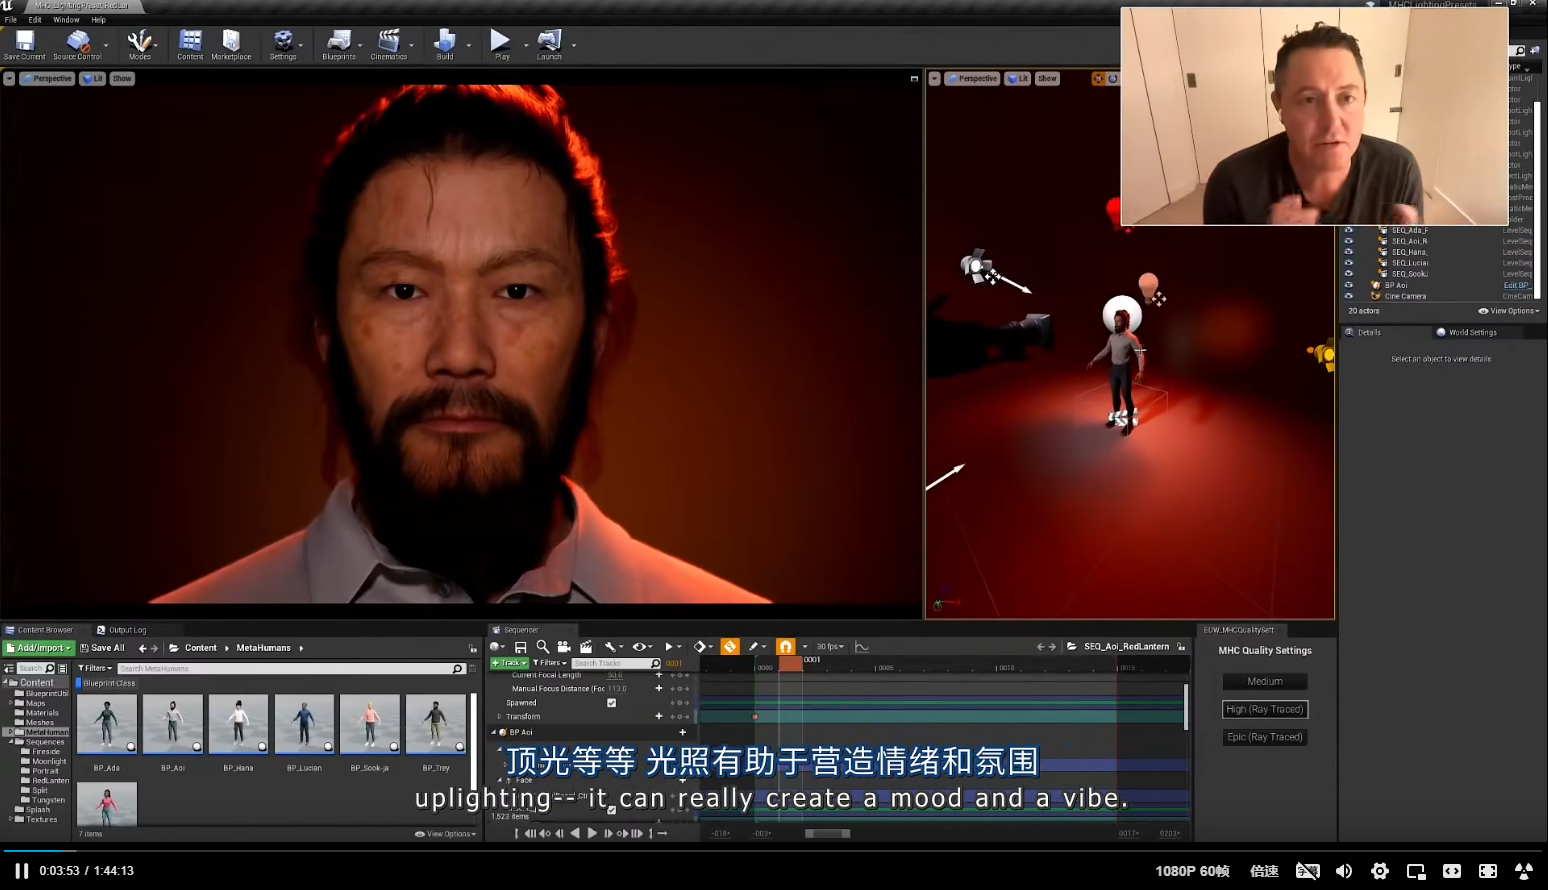The width and height of the screenshot is (1548, 890).
Task: Click the video player volume icon
Action: pyautogui.click(x=1344, y=871)
